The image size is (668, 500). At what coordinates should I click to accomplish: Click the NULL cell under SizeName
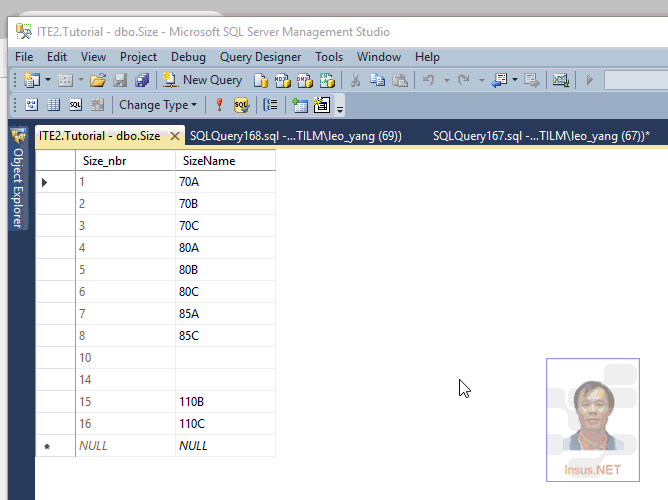click(x=225, y=446)
